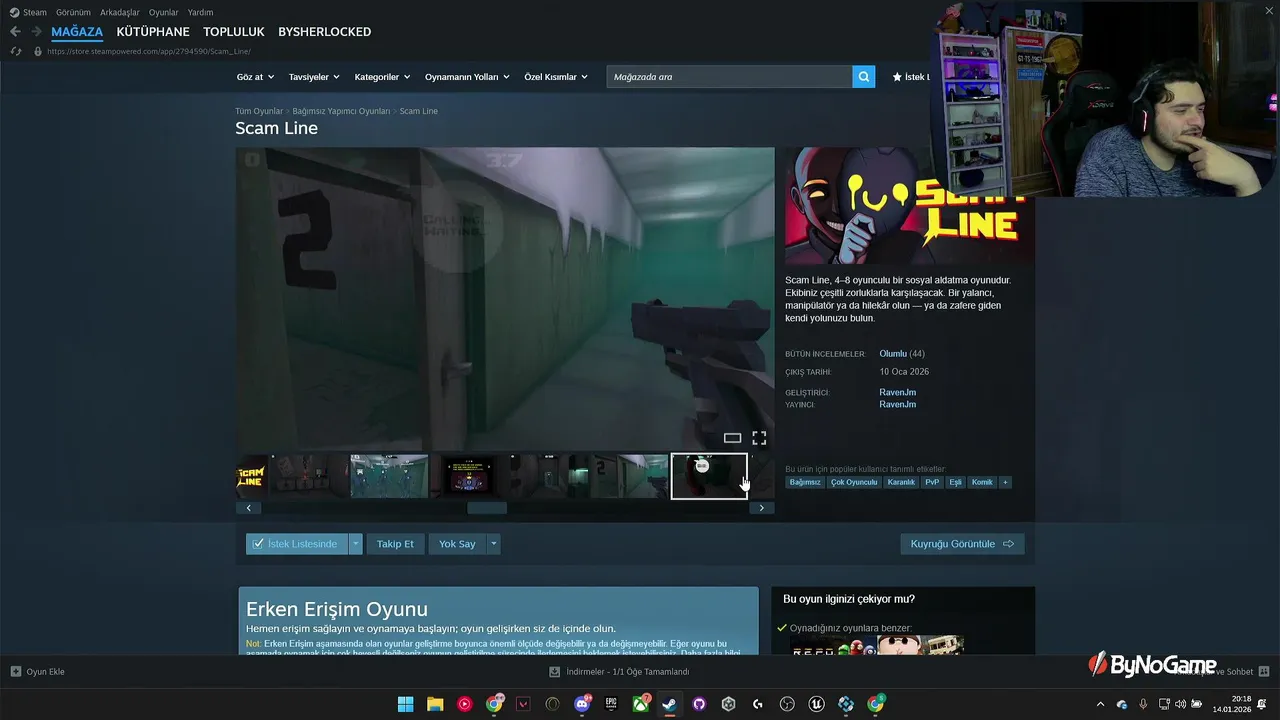
Task: Open the Oyunlar menu
Action: 164,12
